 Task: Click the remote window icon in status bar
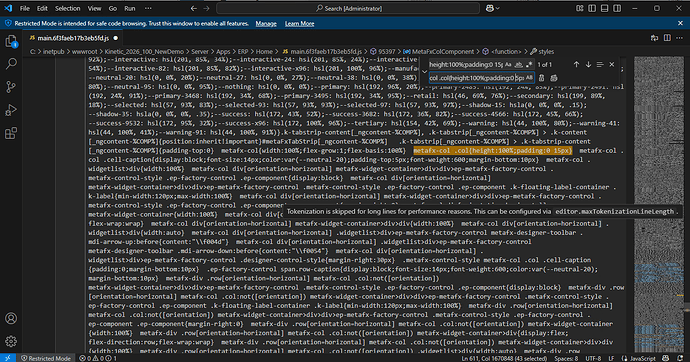[x=7, y=358]
